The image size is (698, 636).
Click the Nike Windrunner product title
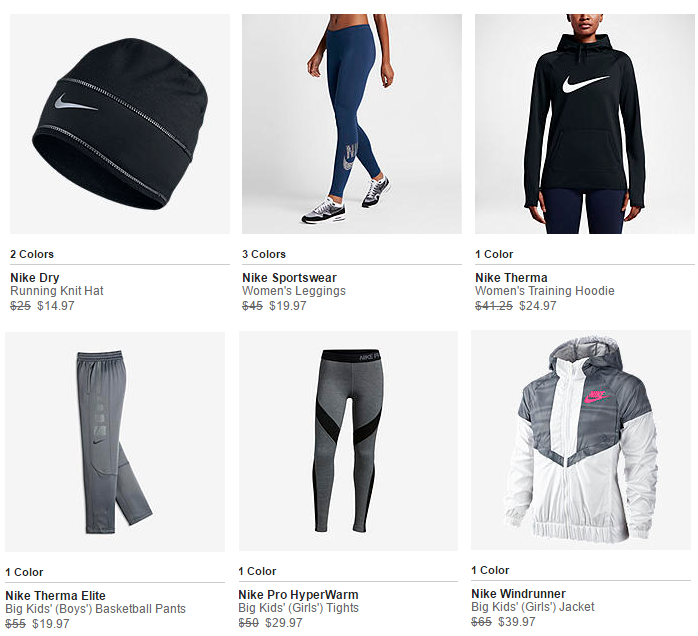(518, 594)
